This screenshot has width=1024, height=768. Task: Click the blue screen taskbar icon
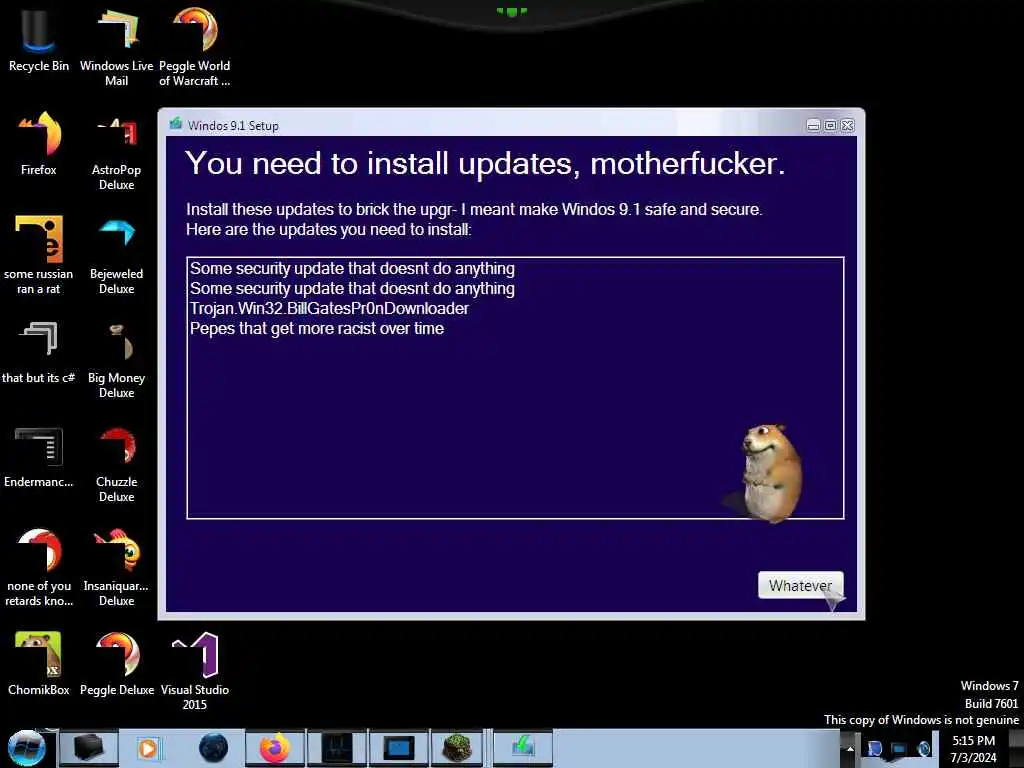(x=399, y=748)
